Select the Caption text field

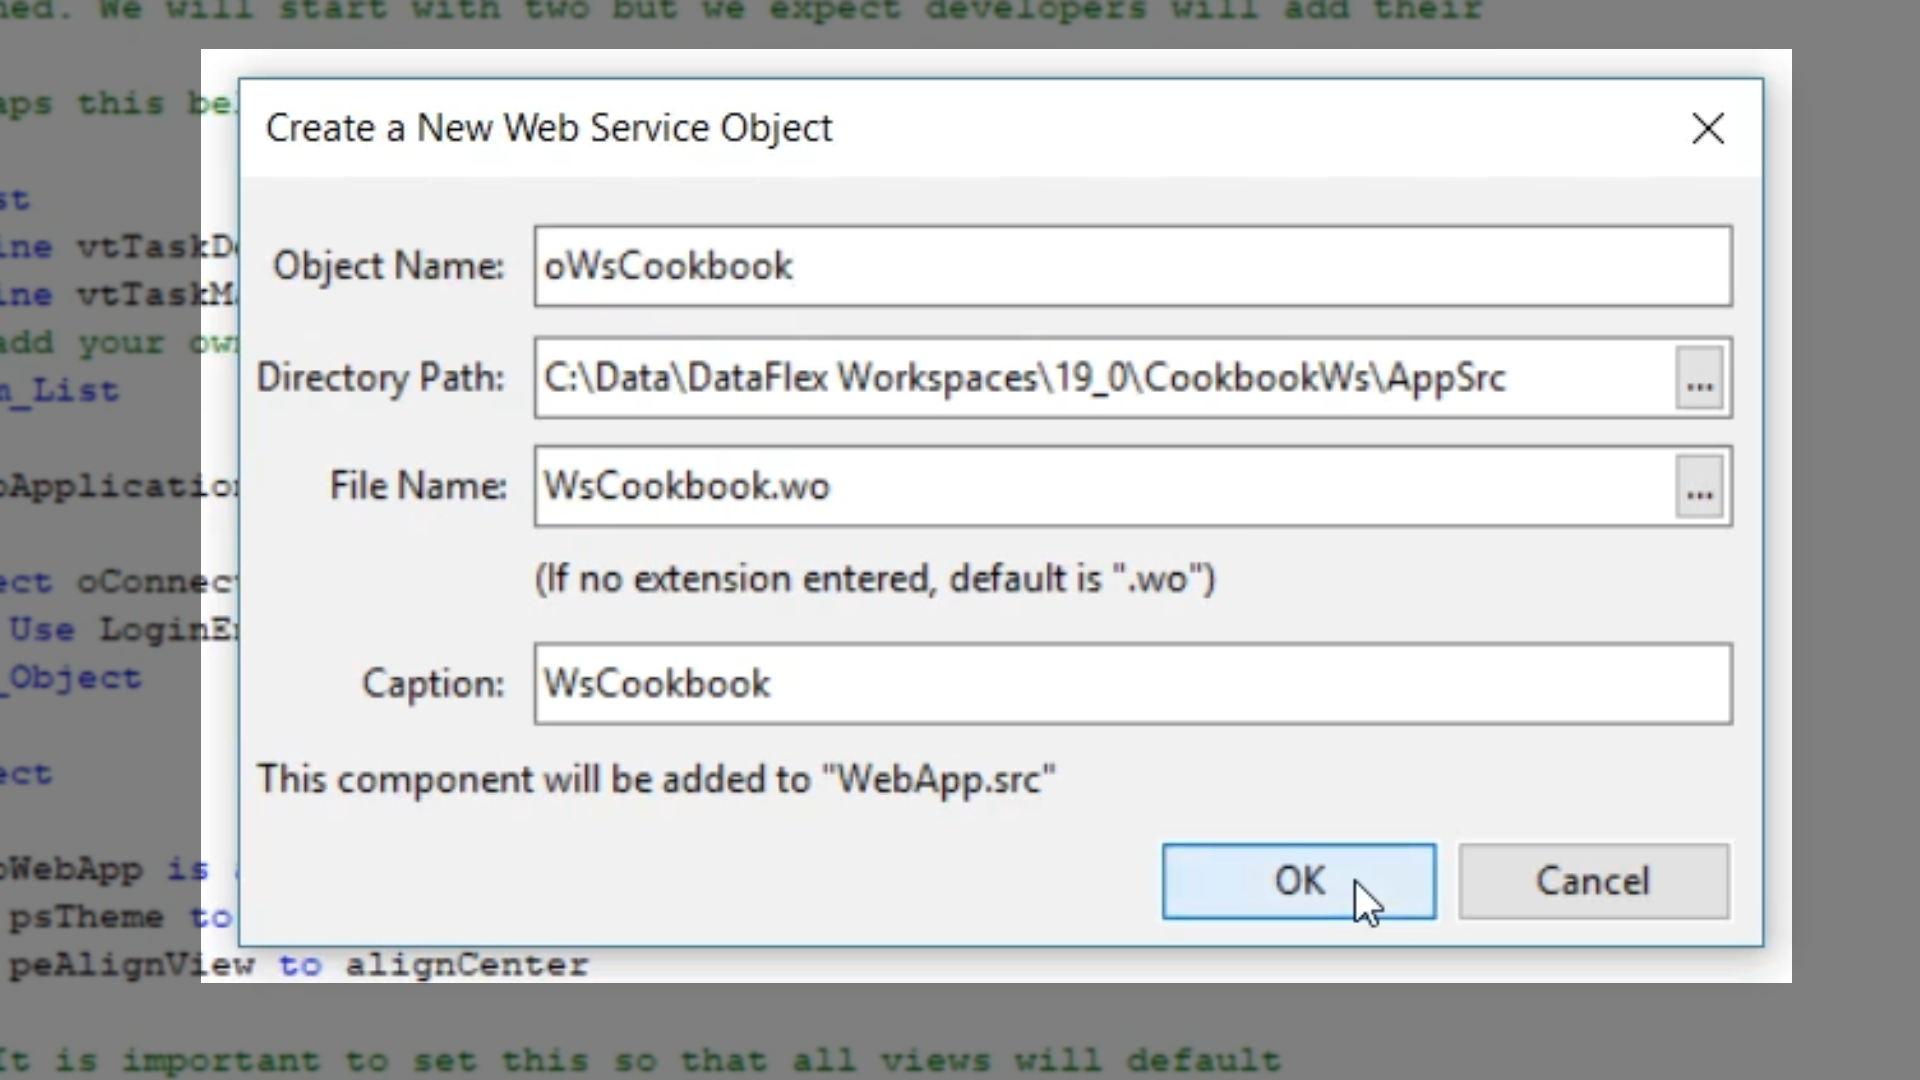coord(1132,684)
